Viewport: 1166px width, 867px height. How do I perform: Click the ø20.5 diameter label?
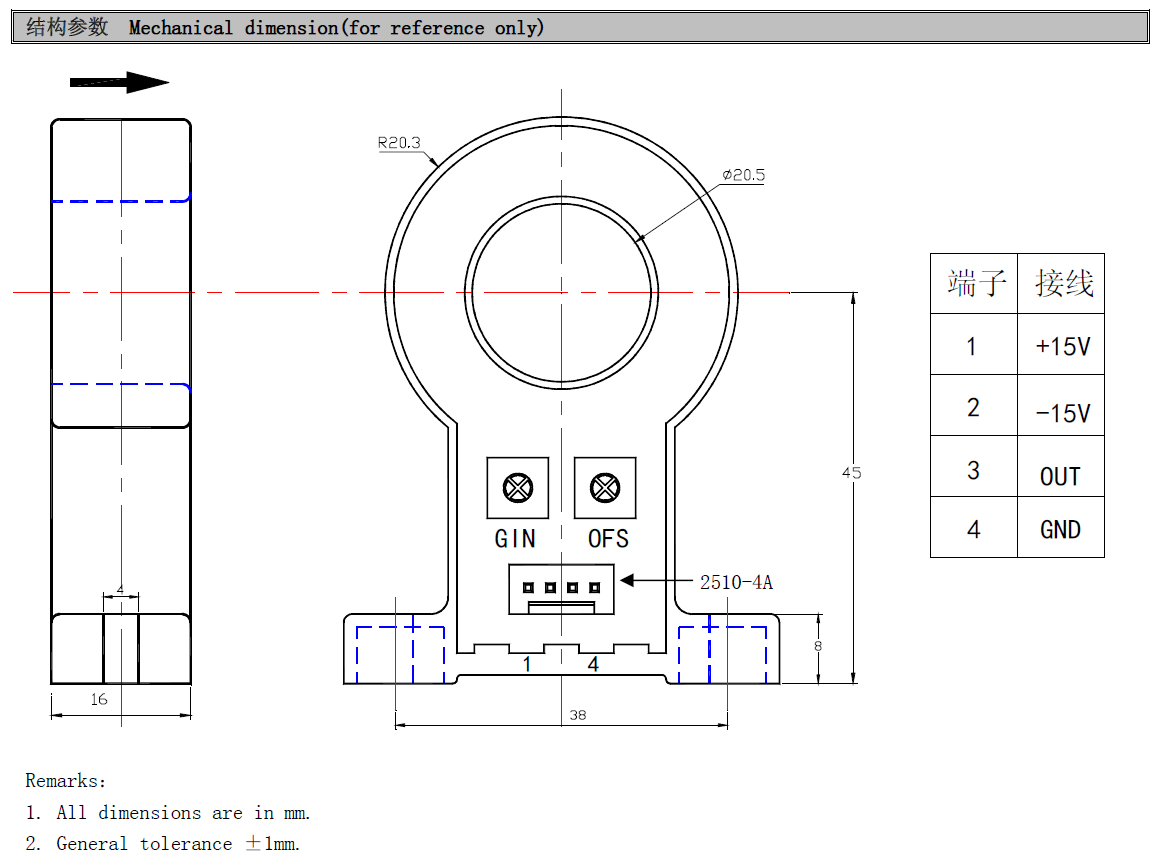(743, 175)
